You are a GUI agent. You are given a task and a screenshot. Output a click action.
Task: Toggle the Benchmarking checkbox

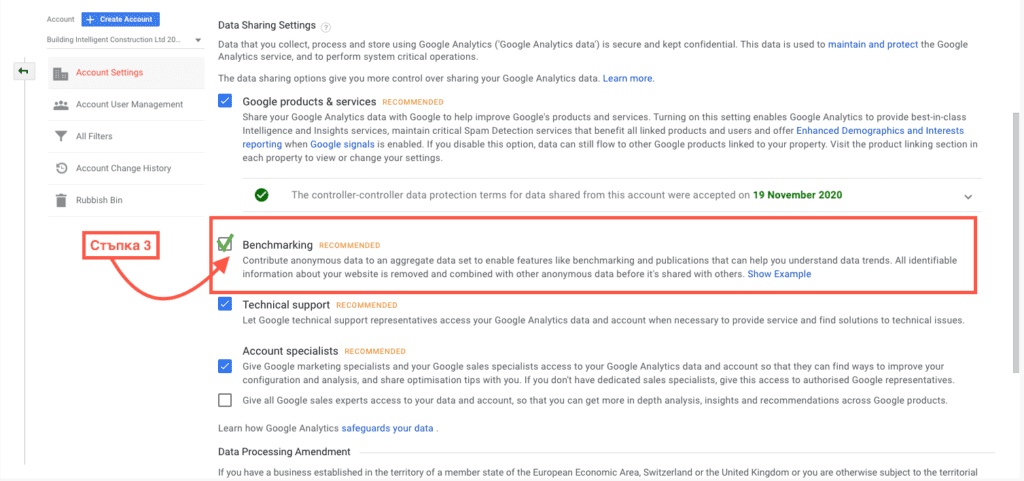coord(225,244)
